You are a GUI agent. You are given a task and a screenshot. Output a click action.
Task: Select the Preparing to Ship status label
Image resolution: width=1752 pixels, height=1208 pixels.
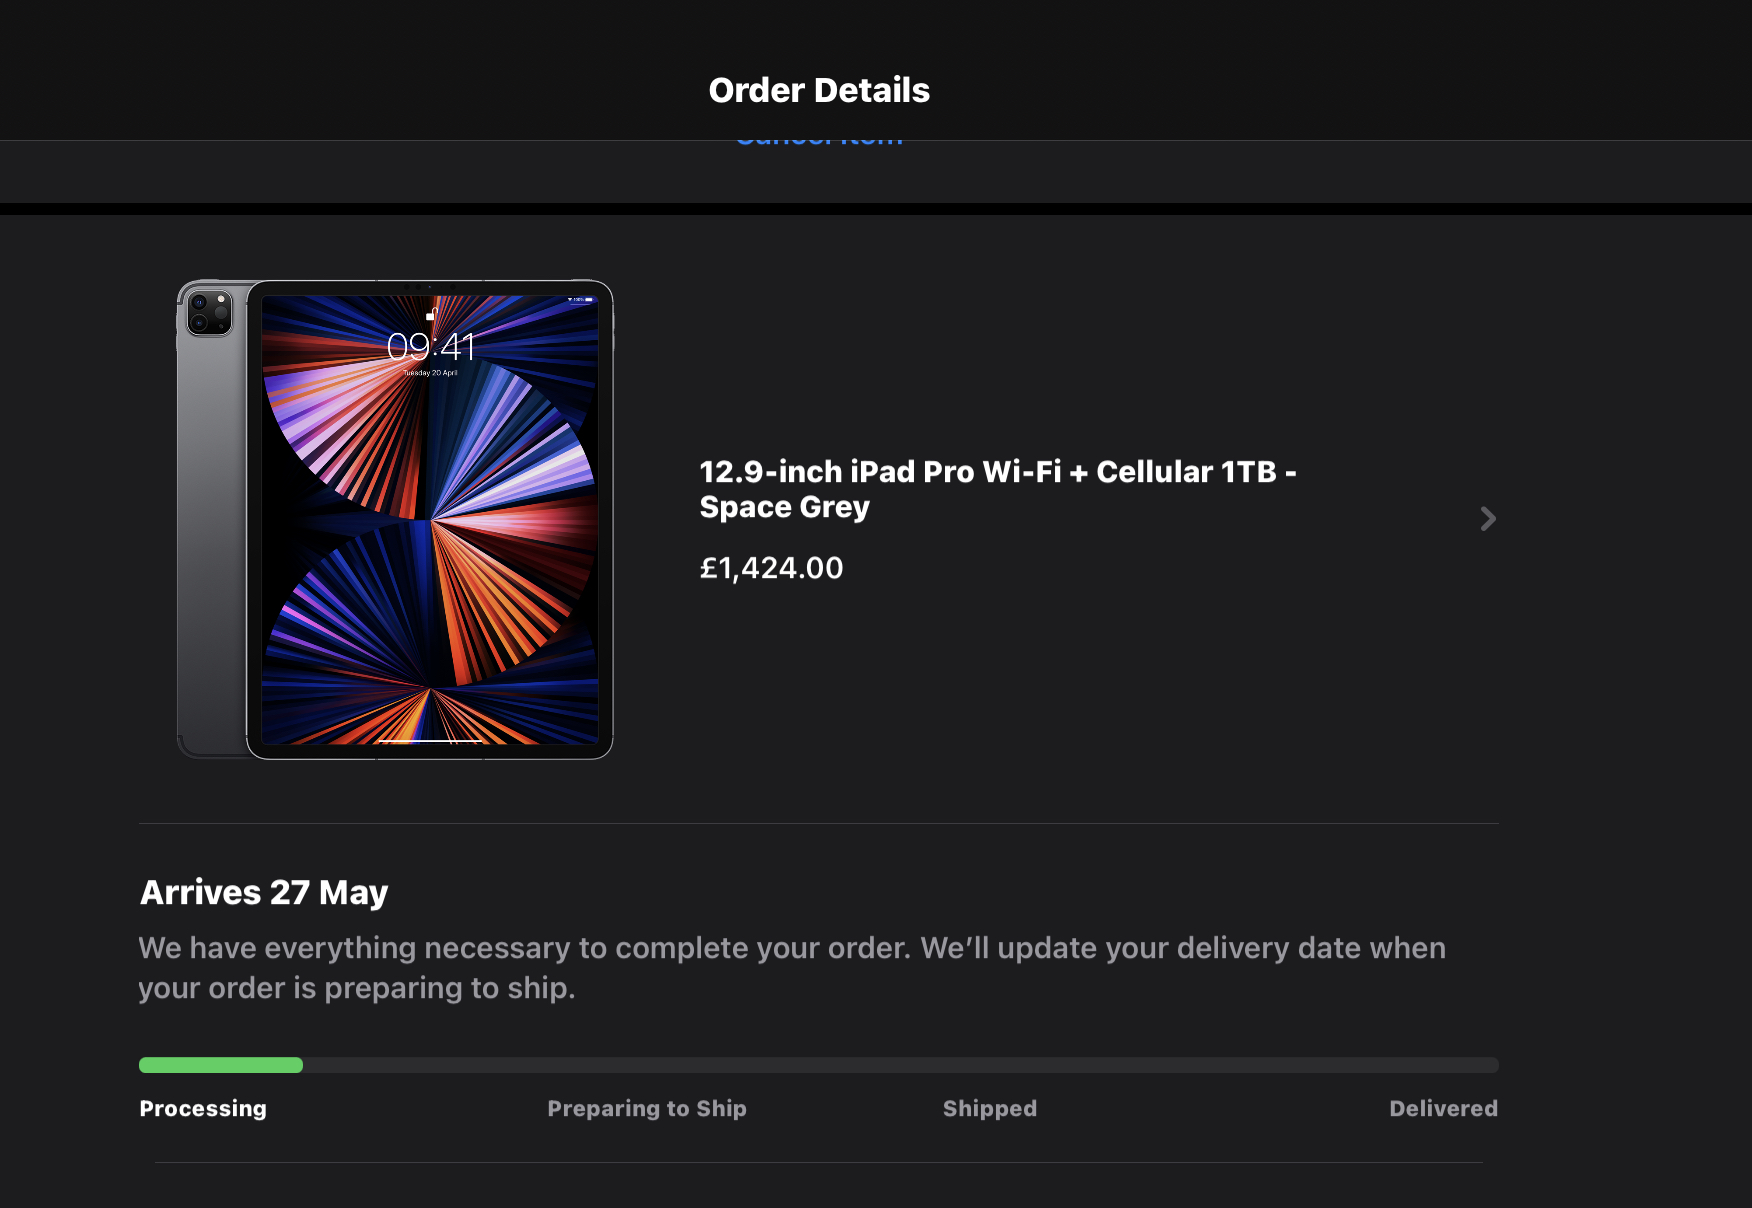pos(647,1108)
